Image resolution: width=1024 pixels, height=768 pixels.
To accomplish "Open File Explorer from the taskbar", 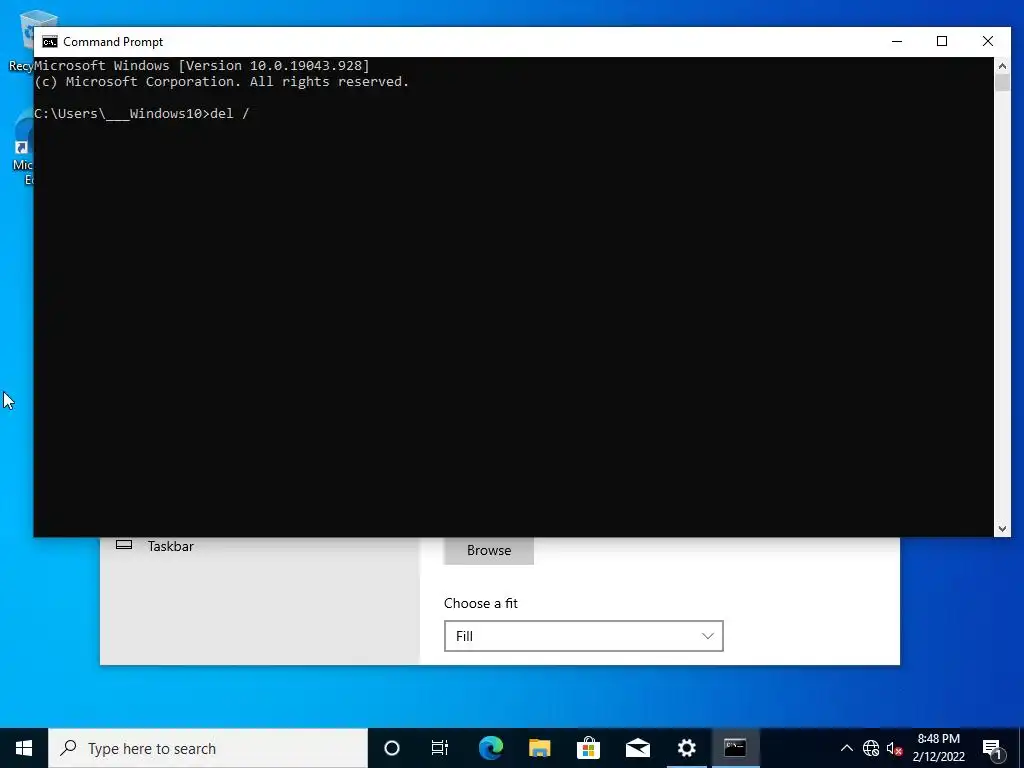I will pyautogui.click(x=539, y=748).
